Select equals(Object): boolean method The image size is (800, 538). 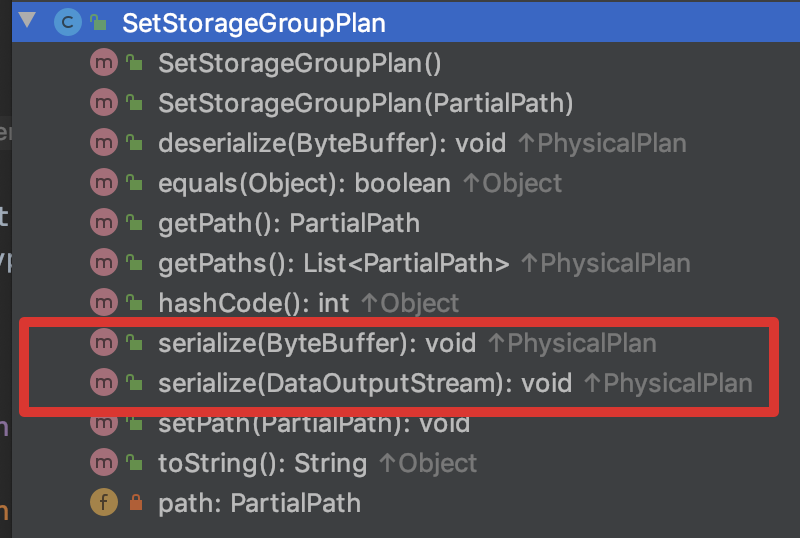point(304,183)
